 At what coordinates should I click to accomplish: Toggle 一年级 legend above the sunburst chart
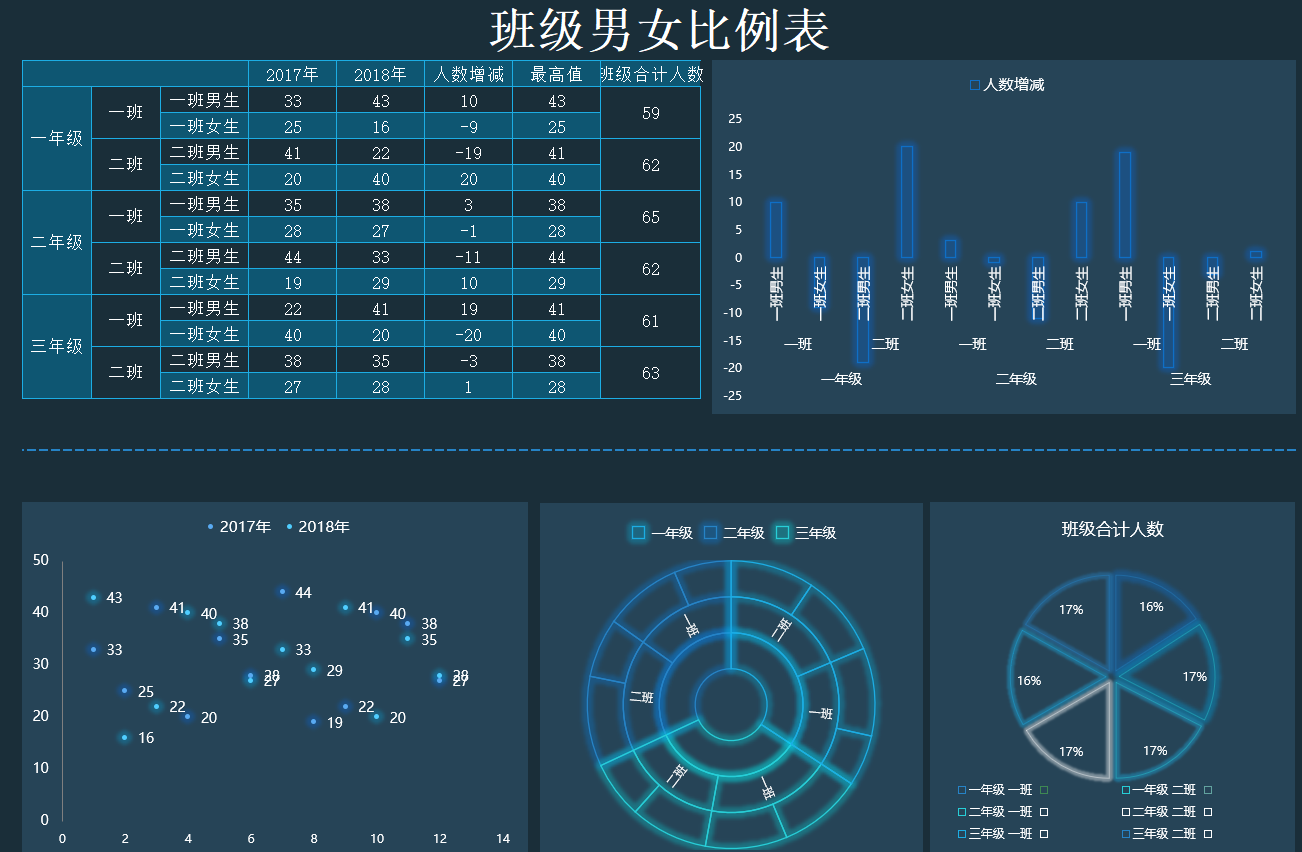point(662,533)
